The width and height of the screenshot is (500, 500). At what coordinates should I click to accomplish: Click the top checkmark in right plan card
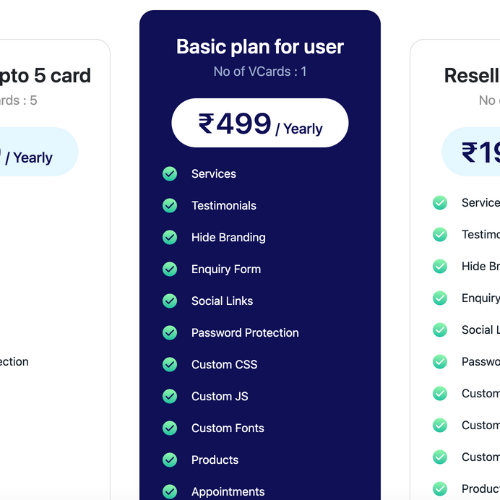440,203
